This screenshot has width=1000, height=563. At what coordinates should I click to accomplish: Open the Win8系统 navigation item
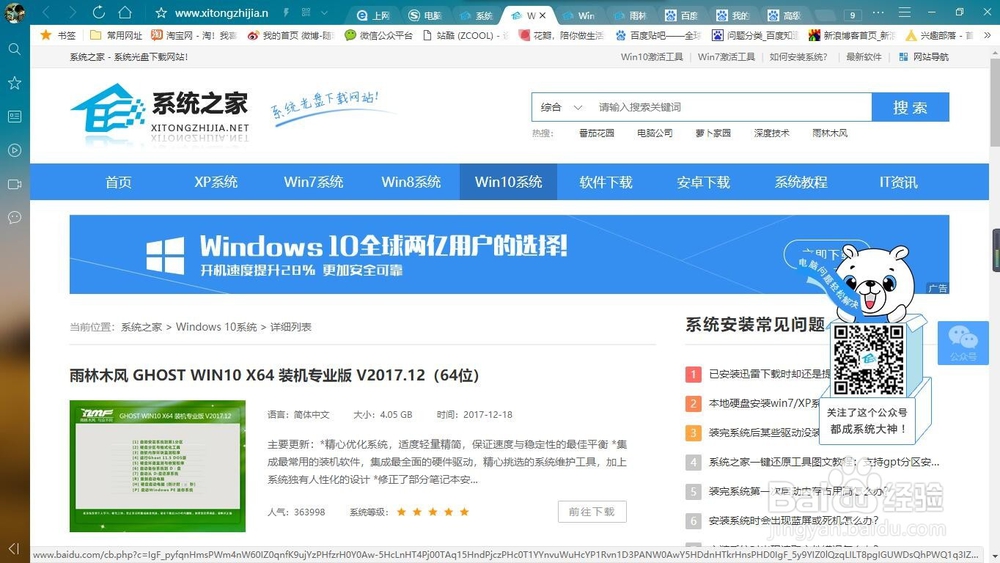point(411,182)
